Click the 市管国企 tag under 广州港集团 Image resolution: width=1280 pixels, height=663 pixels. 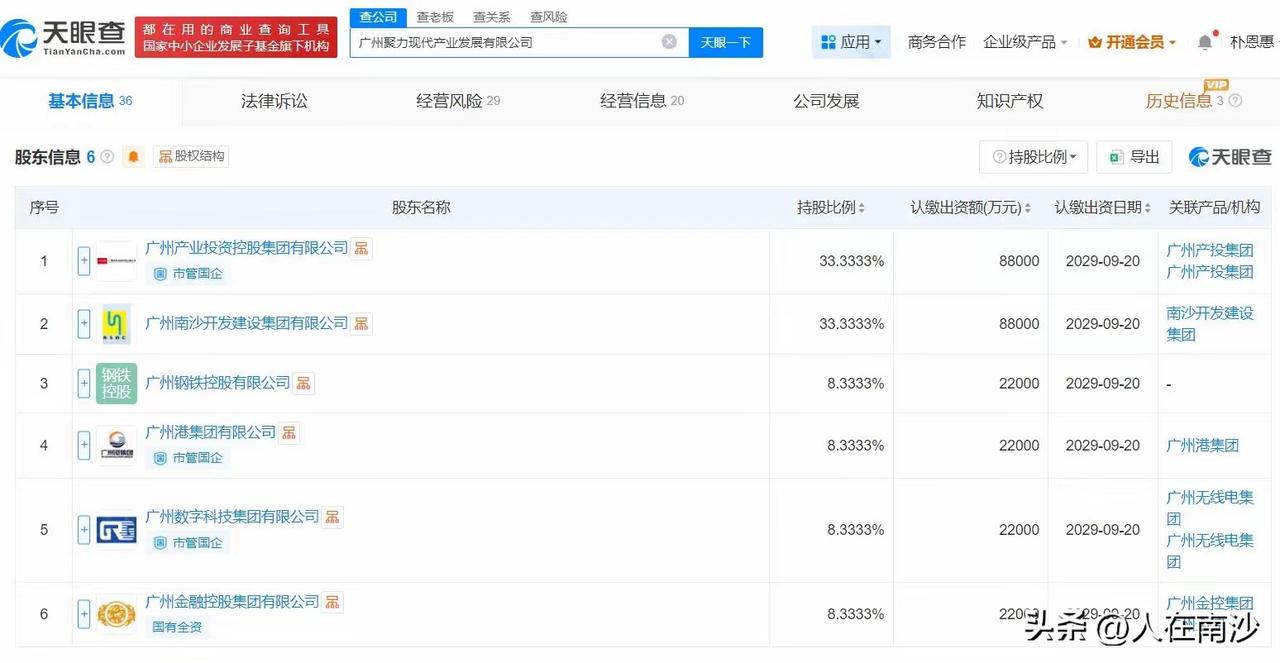pos(188,458)
